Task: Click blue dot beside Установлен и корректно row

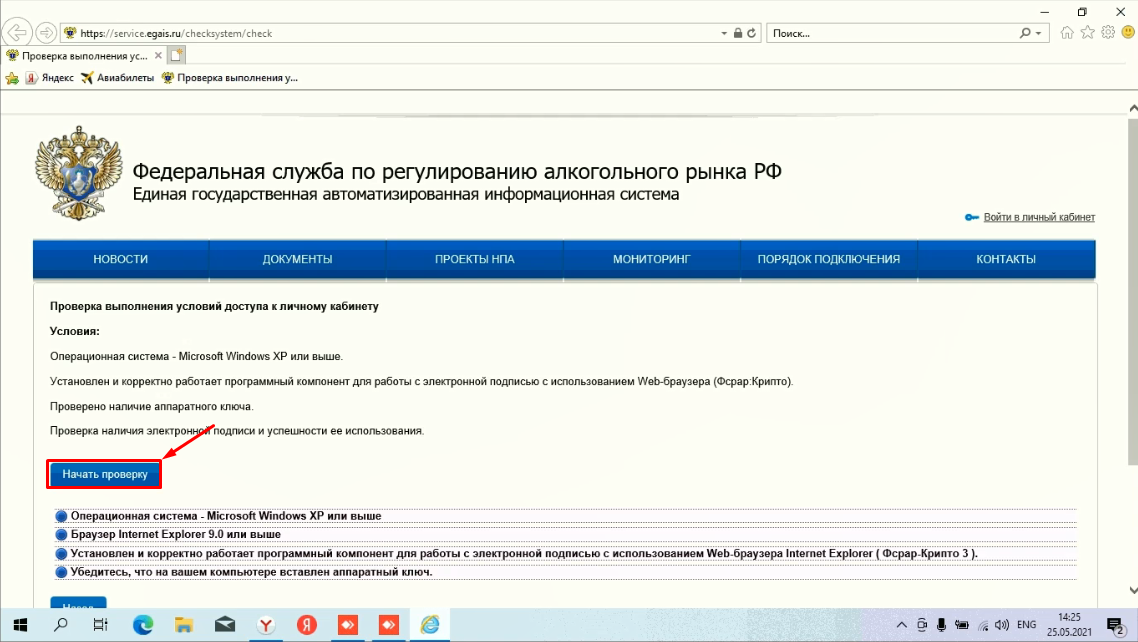Action: pos(61,553)
